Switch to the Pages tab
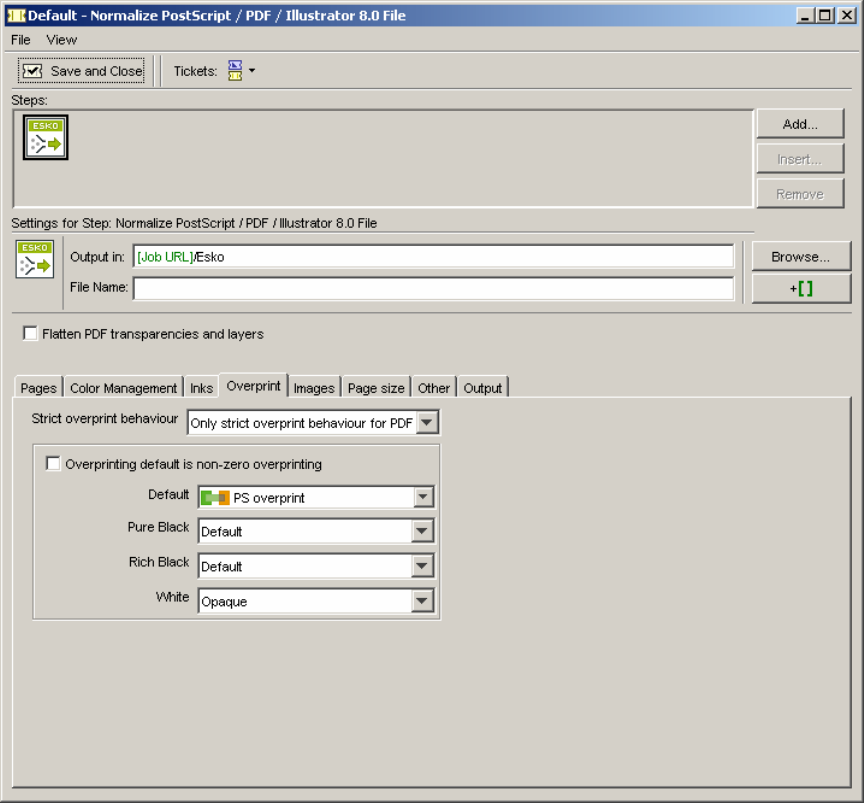Image resolution: width=864 pixels, height=803 pixels. 38,388
